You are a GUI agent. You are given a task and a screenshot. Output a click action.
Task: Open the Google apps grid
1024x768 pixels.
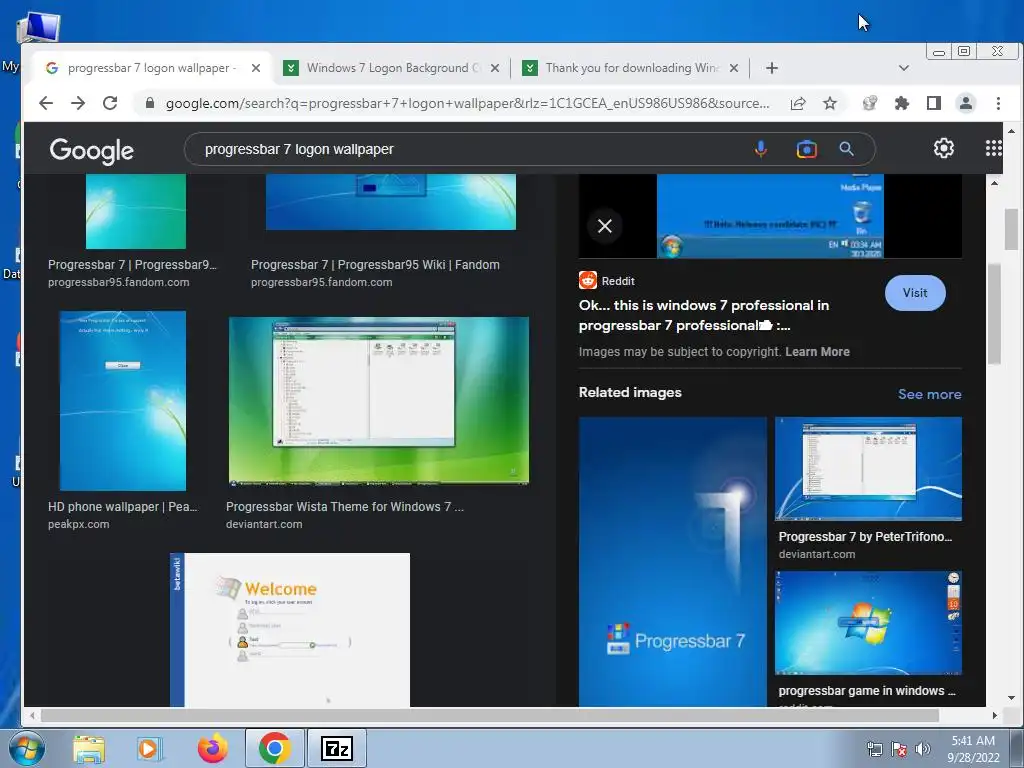[993, 148]
